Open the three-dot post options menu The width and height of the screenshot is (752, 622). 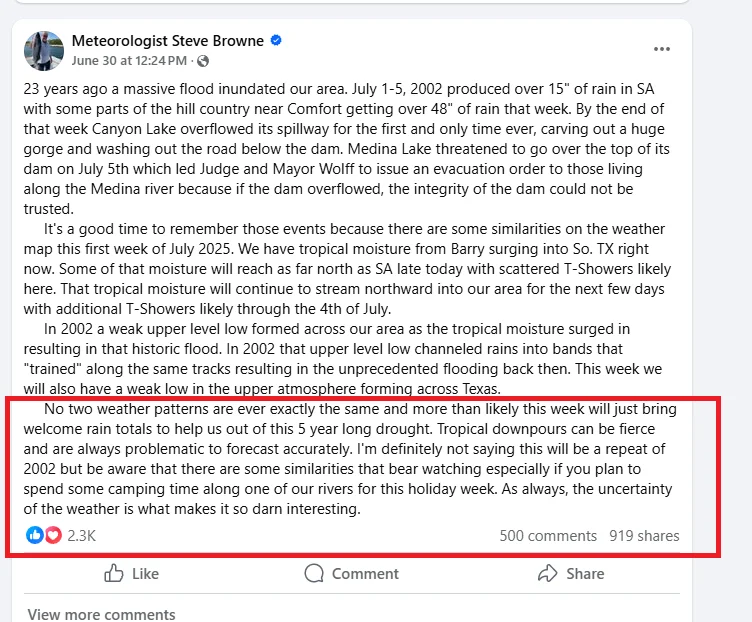661,49
